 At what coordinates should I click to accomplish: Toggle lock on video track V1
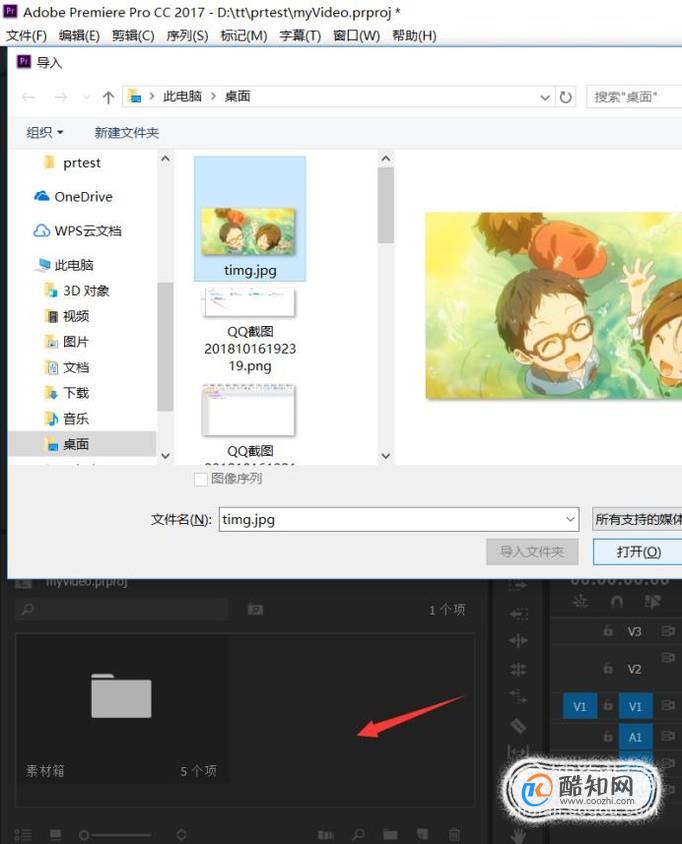pyautogui.click(x=608, y=706)
